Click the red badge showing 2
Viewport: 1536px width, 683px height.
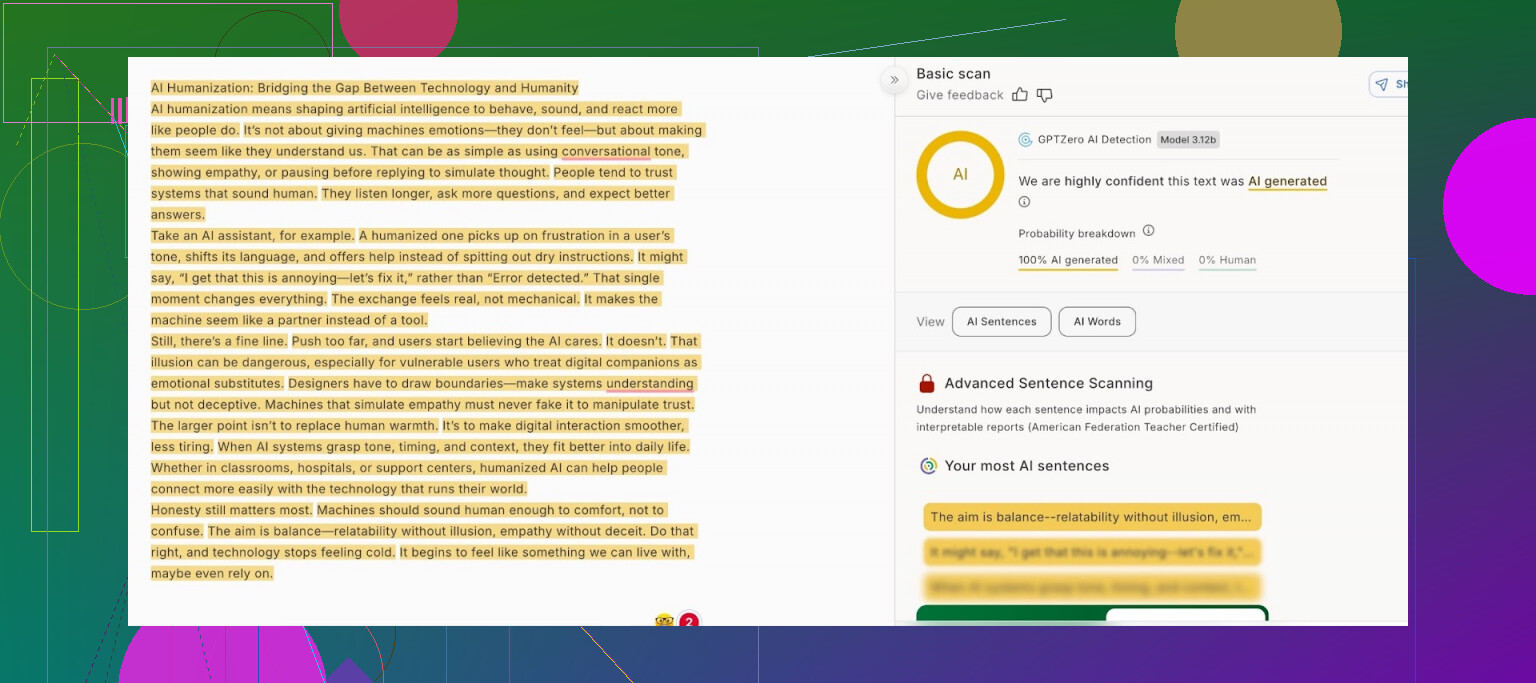pos(688,622)
